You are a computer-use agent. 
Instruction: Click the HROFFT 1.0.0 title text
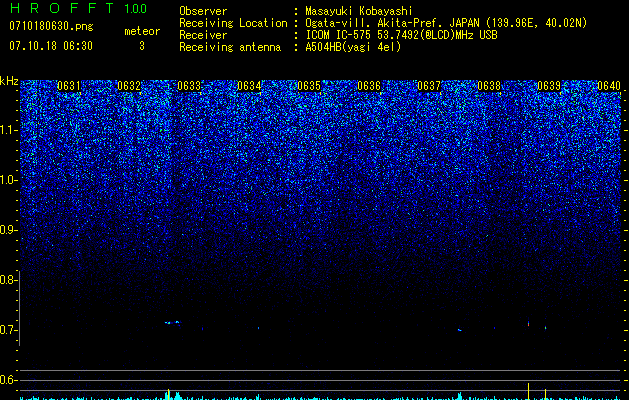78,8
